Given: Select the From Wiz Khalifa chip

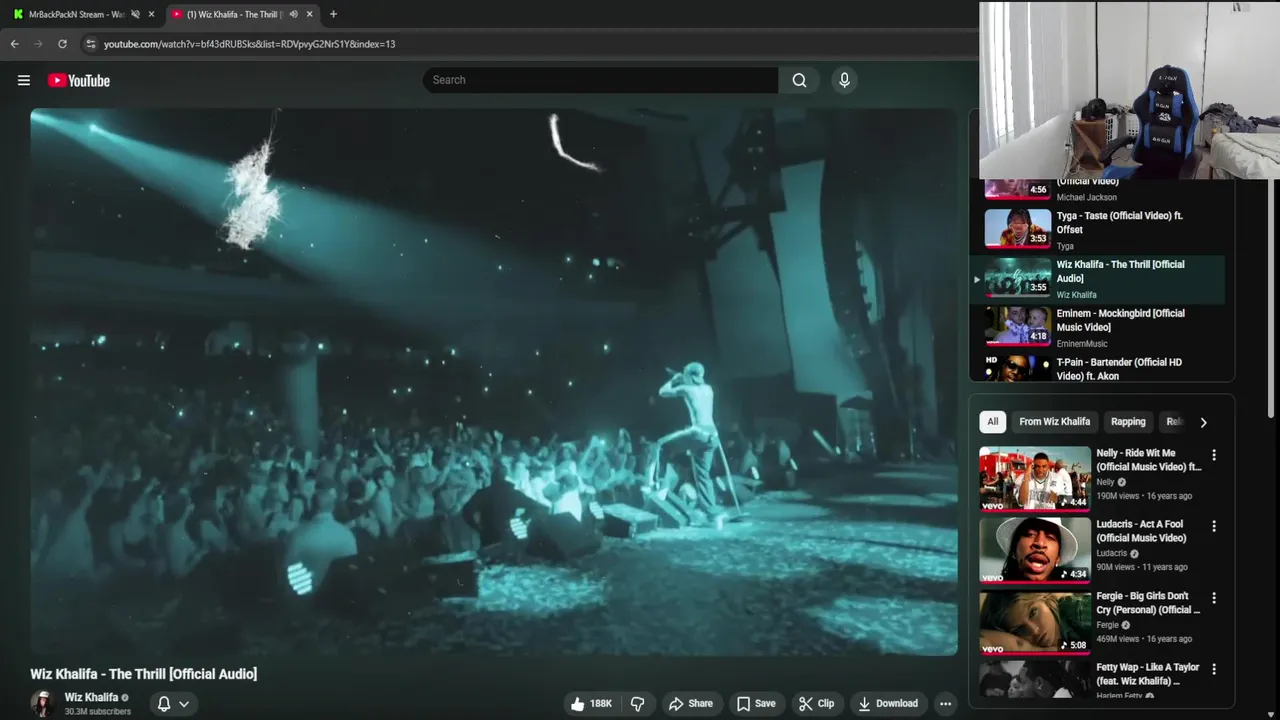Looking at the screenshot, I should pyautogui.click(x=1054, y=422).
